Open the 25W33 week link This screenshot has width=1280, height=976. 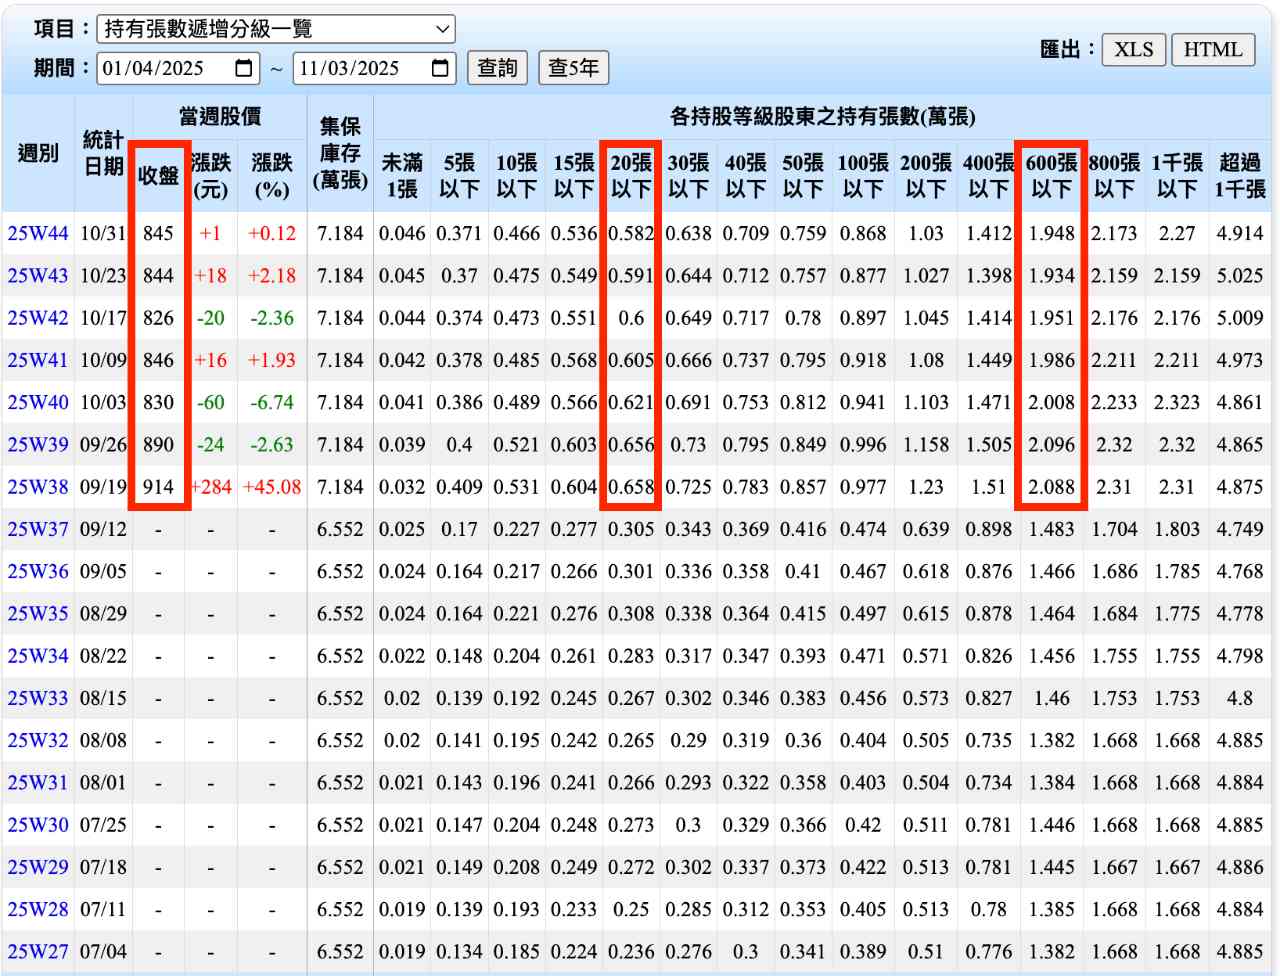(x=38, y=698)
